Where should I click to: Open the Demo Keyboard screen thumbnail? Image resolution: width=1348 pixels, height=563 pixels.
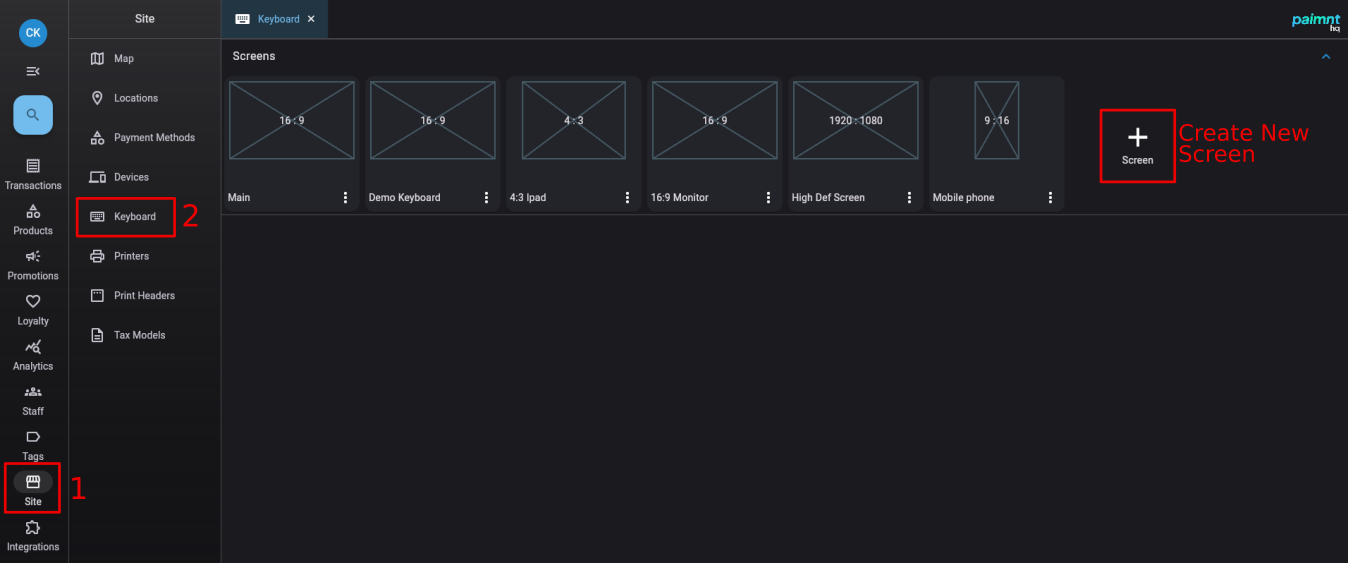coord(432,120)
